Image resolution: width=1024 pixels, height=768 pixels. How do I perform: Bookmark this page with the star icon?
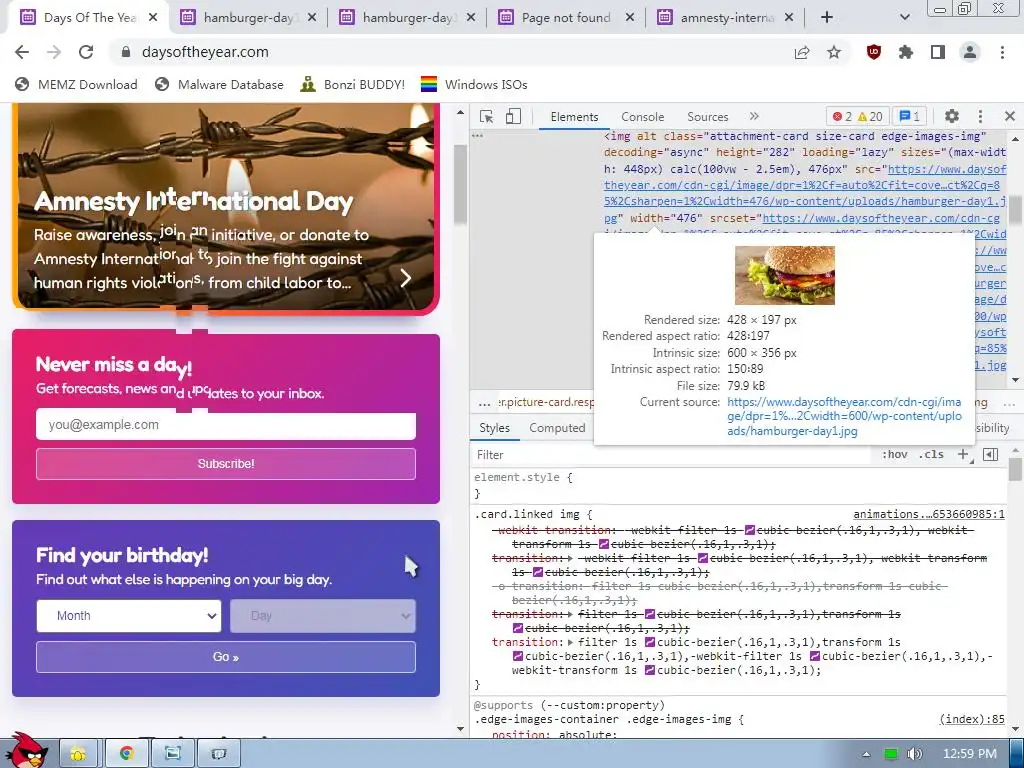pos(834,52)
